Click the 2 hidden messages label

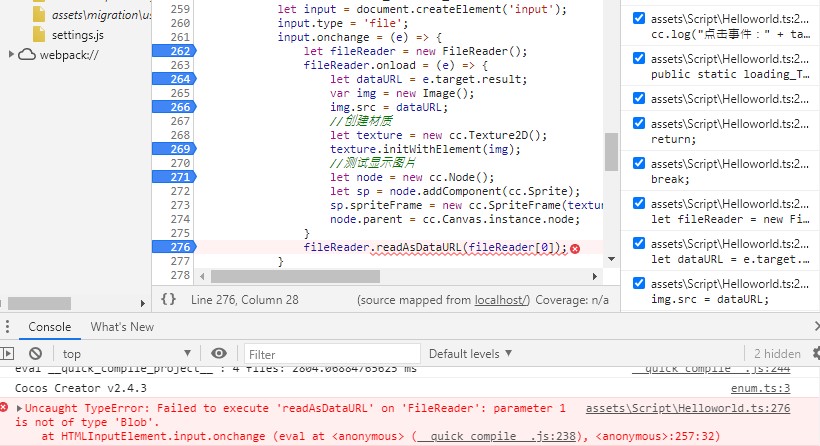[777, 354]
